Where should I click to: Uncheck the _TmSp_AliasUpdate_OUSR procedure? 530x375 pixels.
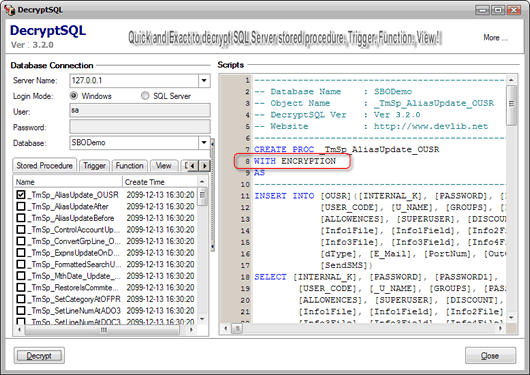pyautogui.click(x=21, y=195)
